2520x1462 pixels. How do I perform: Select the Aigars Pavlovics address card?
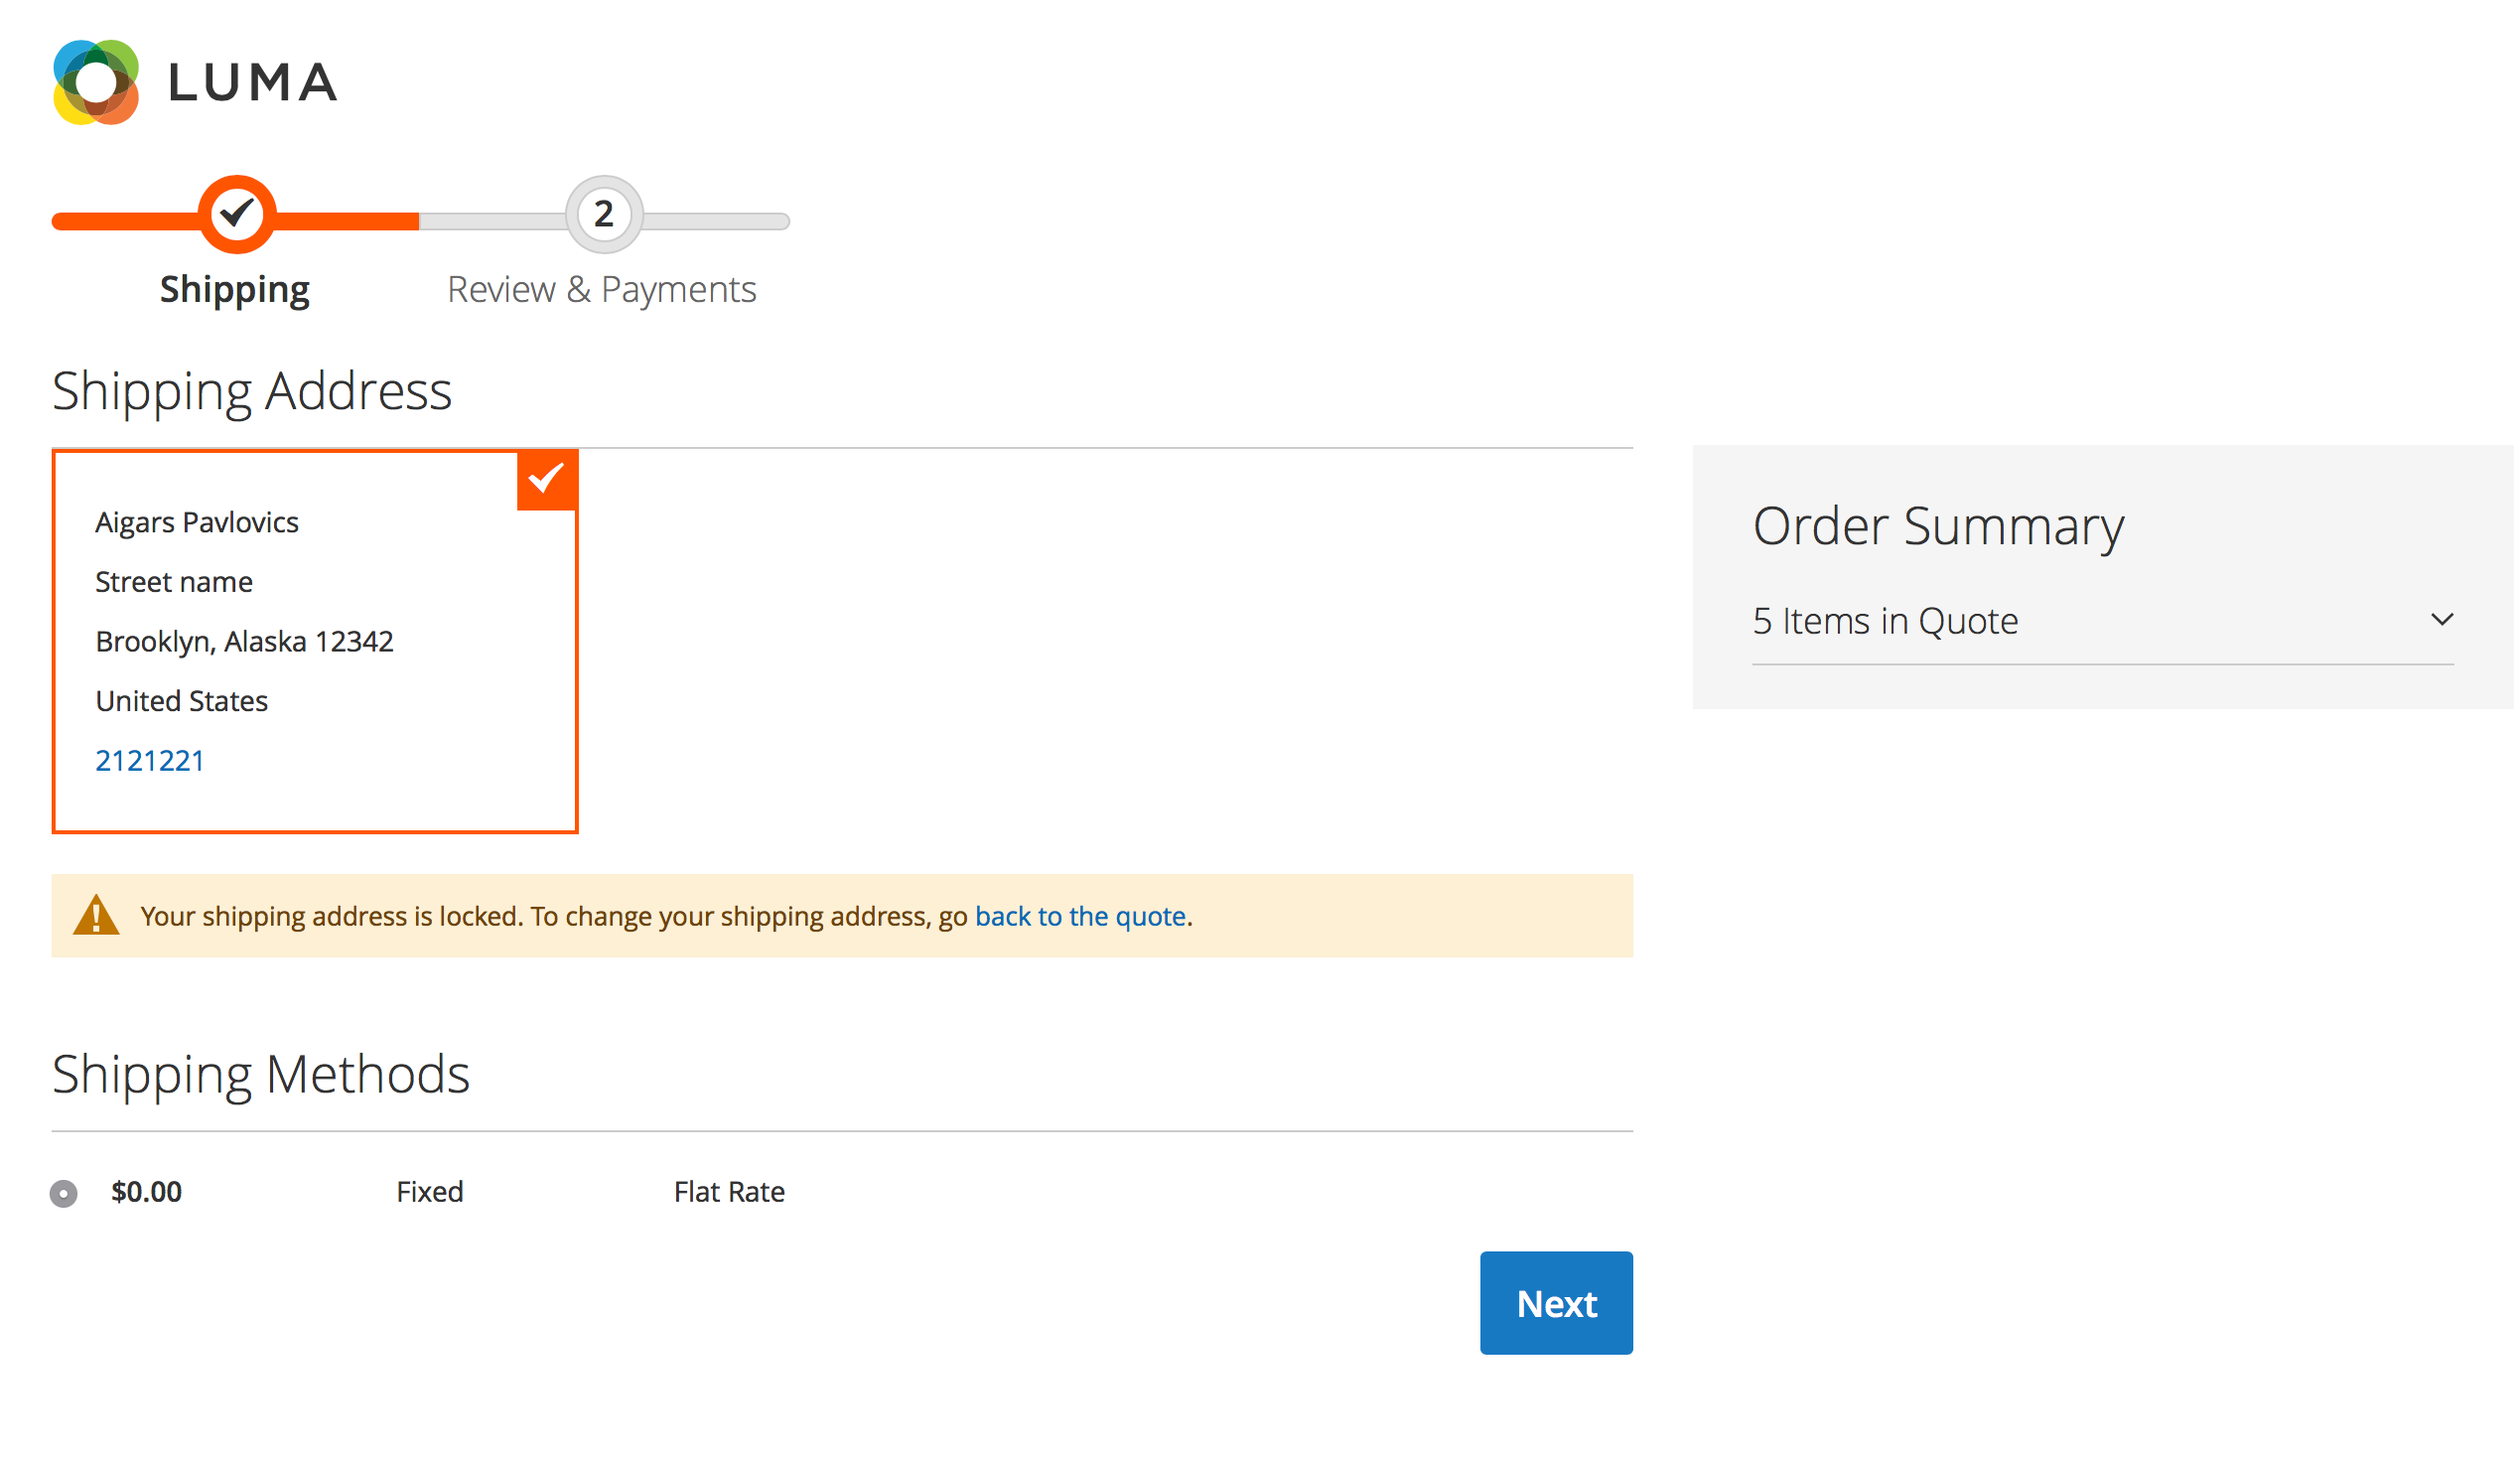(x=315, y=642)
